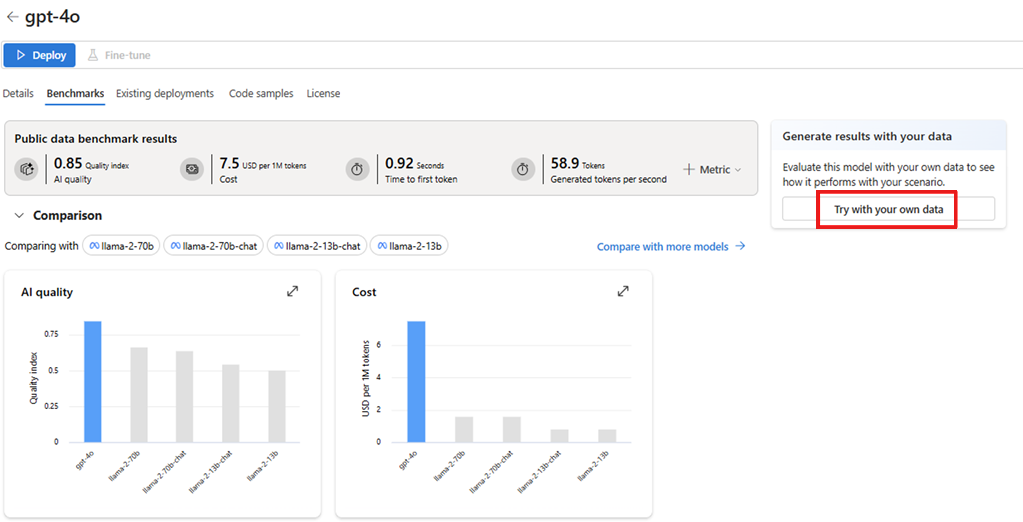Select the Code samples tab
The height and width of the screenshot is (522, 1023).
click(x=261, y=93)
